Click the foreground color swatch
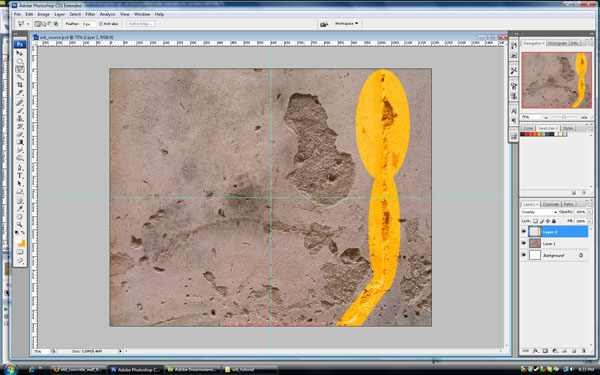600x375 pixels. [18, 241]
